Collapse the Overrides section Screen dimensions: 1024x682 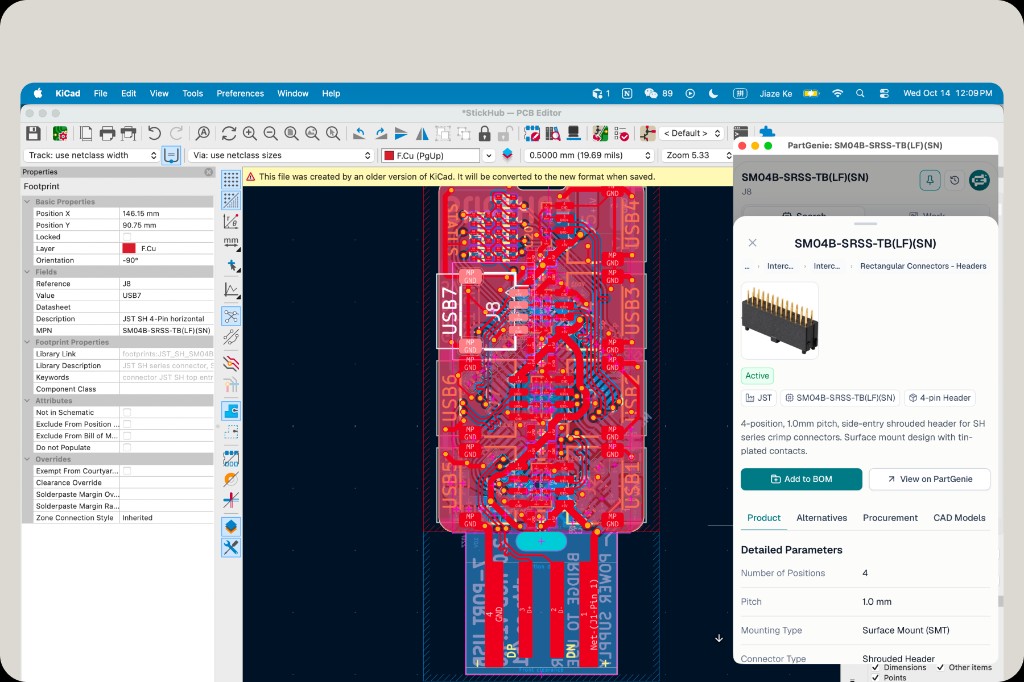(27, 459)
